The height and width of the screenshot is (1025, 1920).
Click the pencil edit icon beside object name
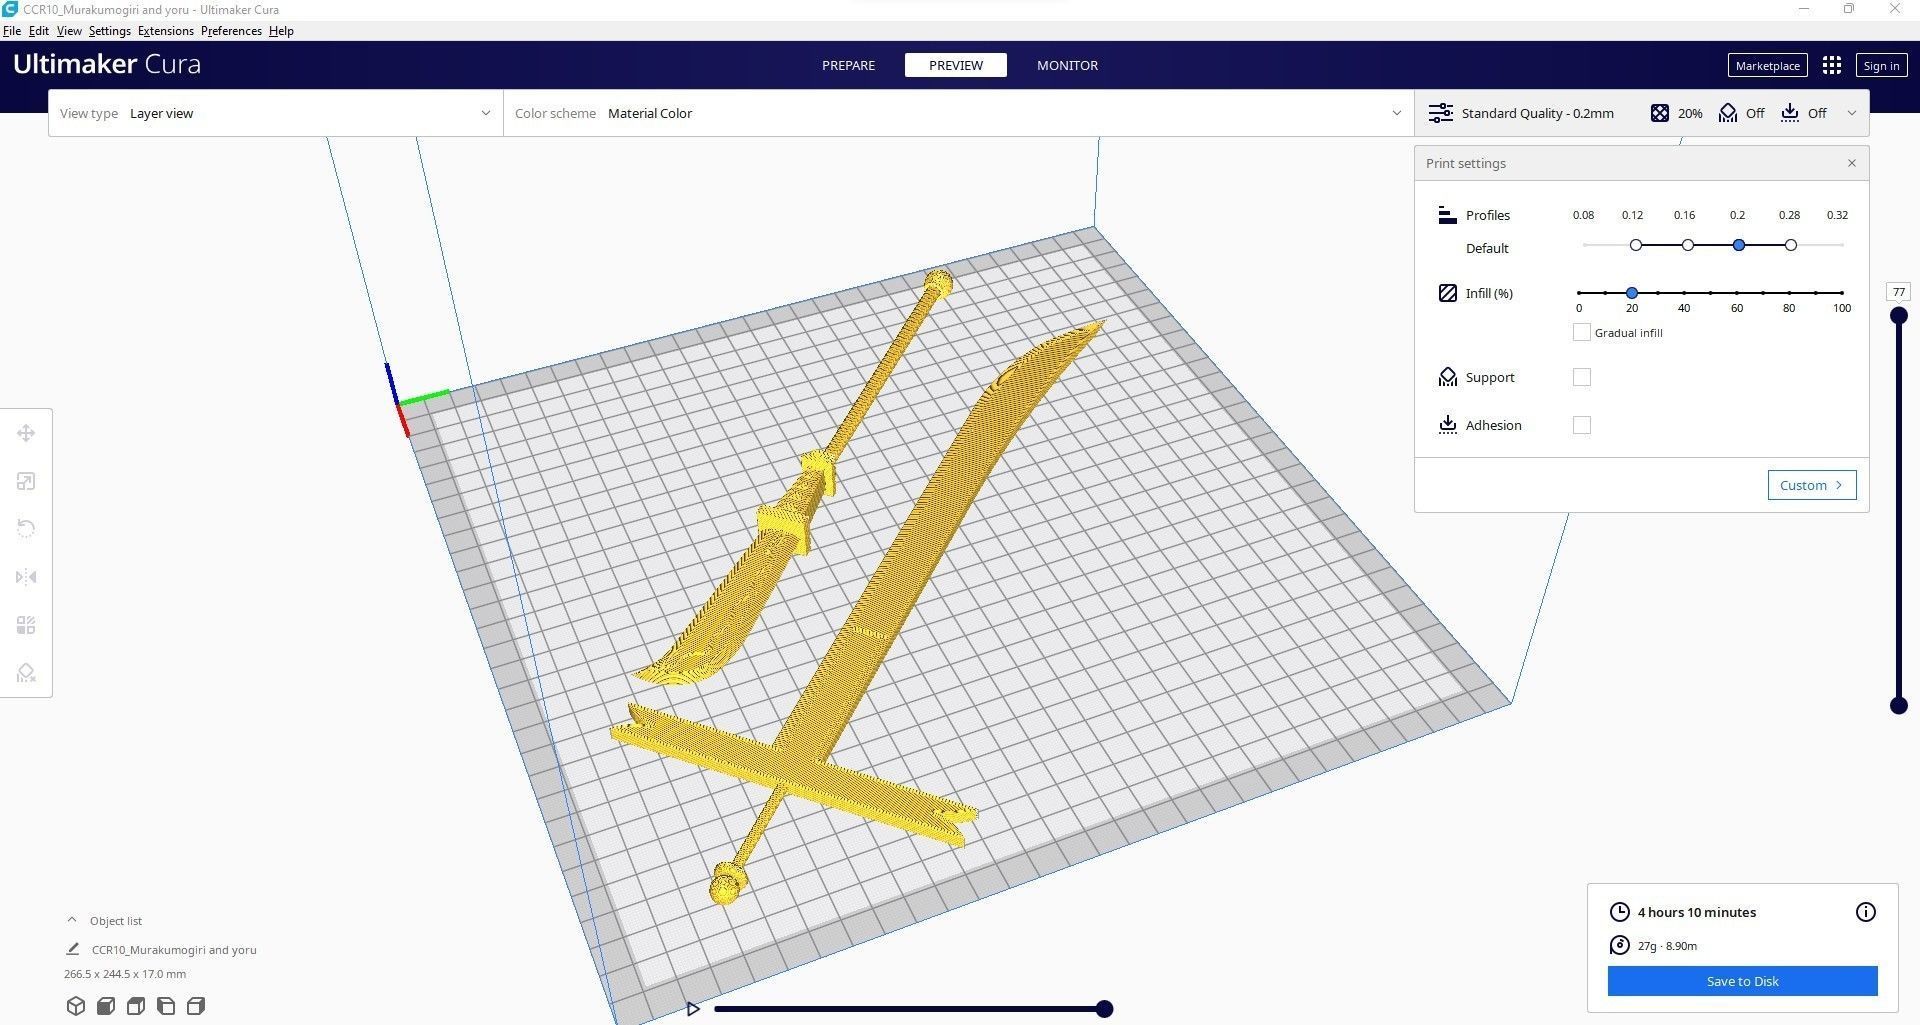[x=73, y=949]
